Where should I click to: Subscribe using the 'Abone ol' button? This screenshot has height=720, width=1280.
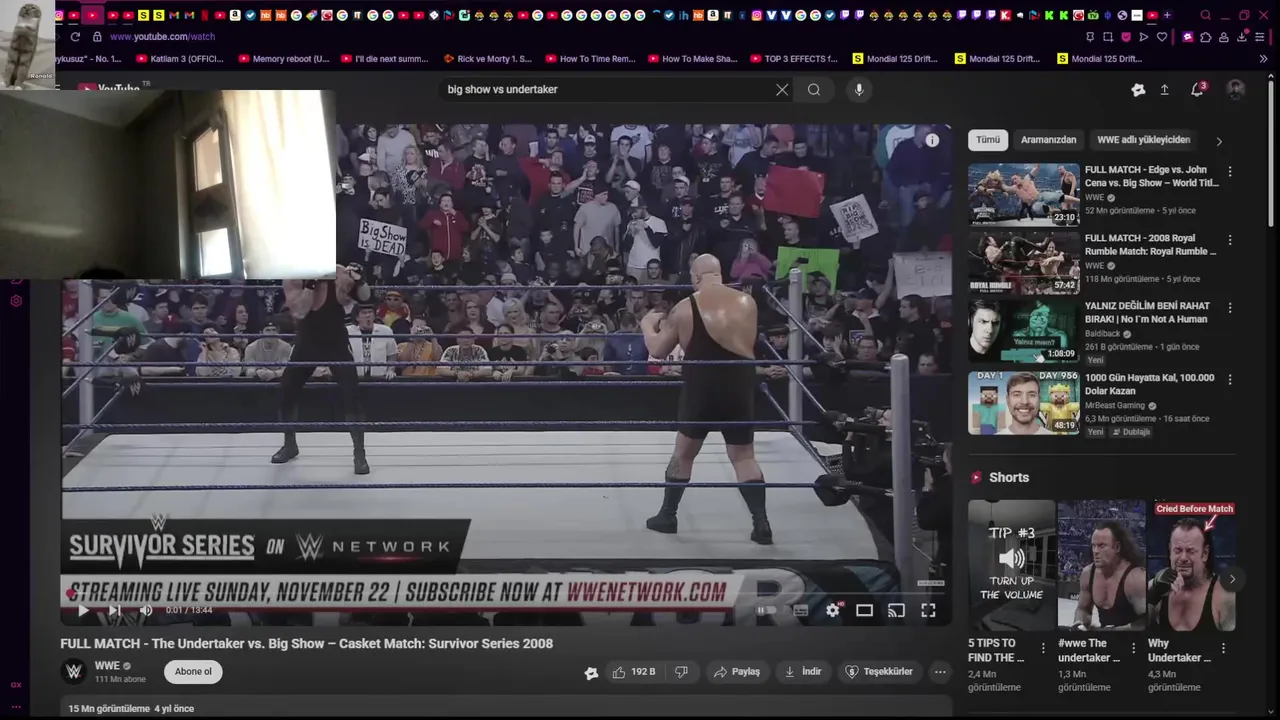coord(193,672)
